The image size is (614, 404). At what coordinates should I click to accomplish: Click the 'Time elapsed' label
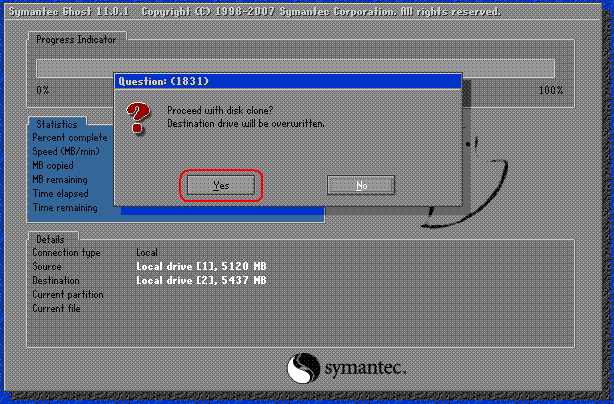tap(60, 193)
